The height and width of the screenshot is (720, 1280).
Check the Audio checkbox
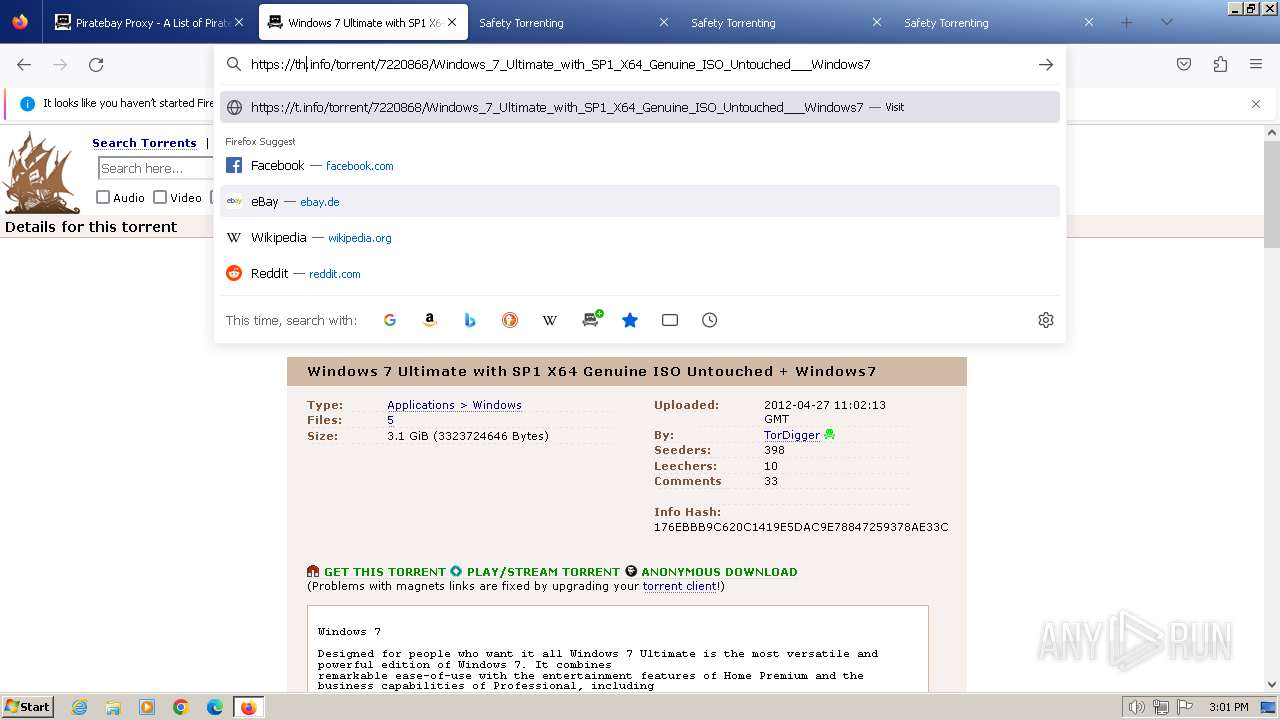103,197
